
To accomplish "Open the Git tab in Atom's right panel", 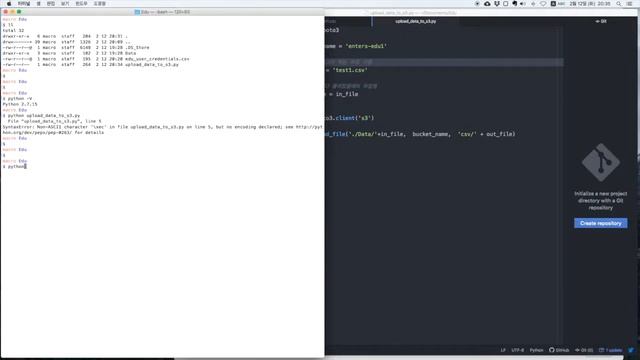I will [601, 21].
